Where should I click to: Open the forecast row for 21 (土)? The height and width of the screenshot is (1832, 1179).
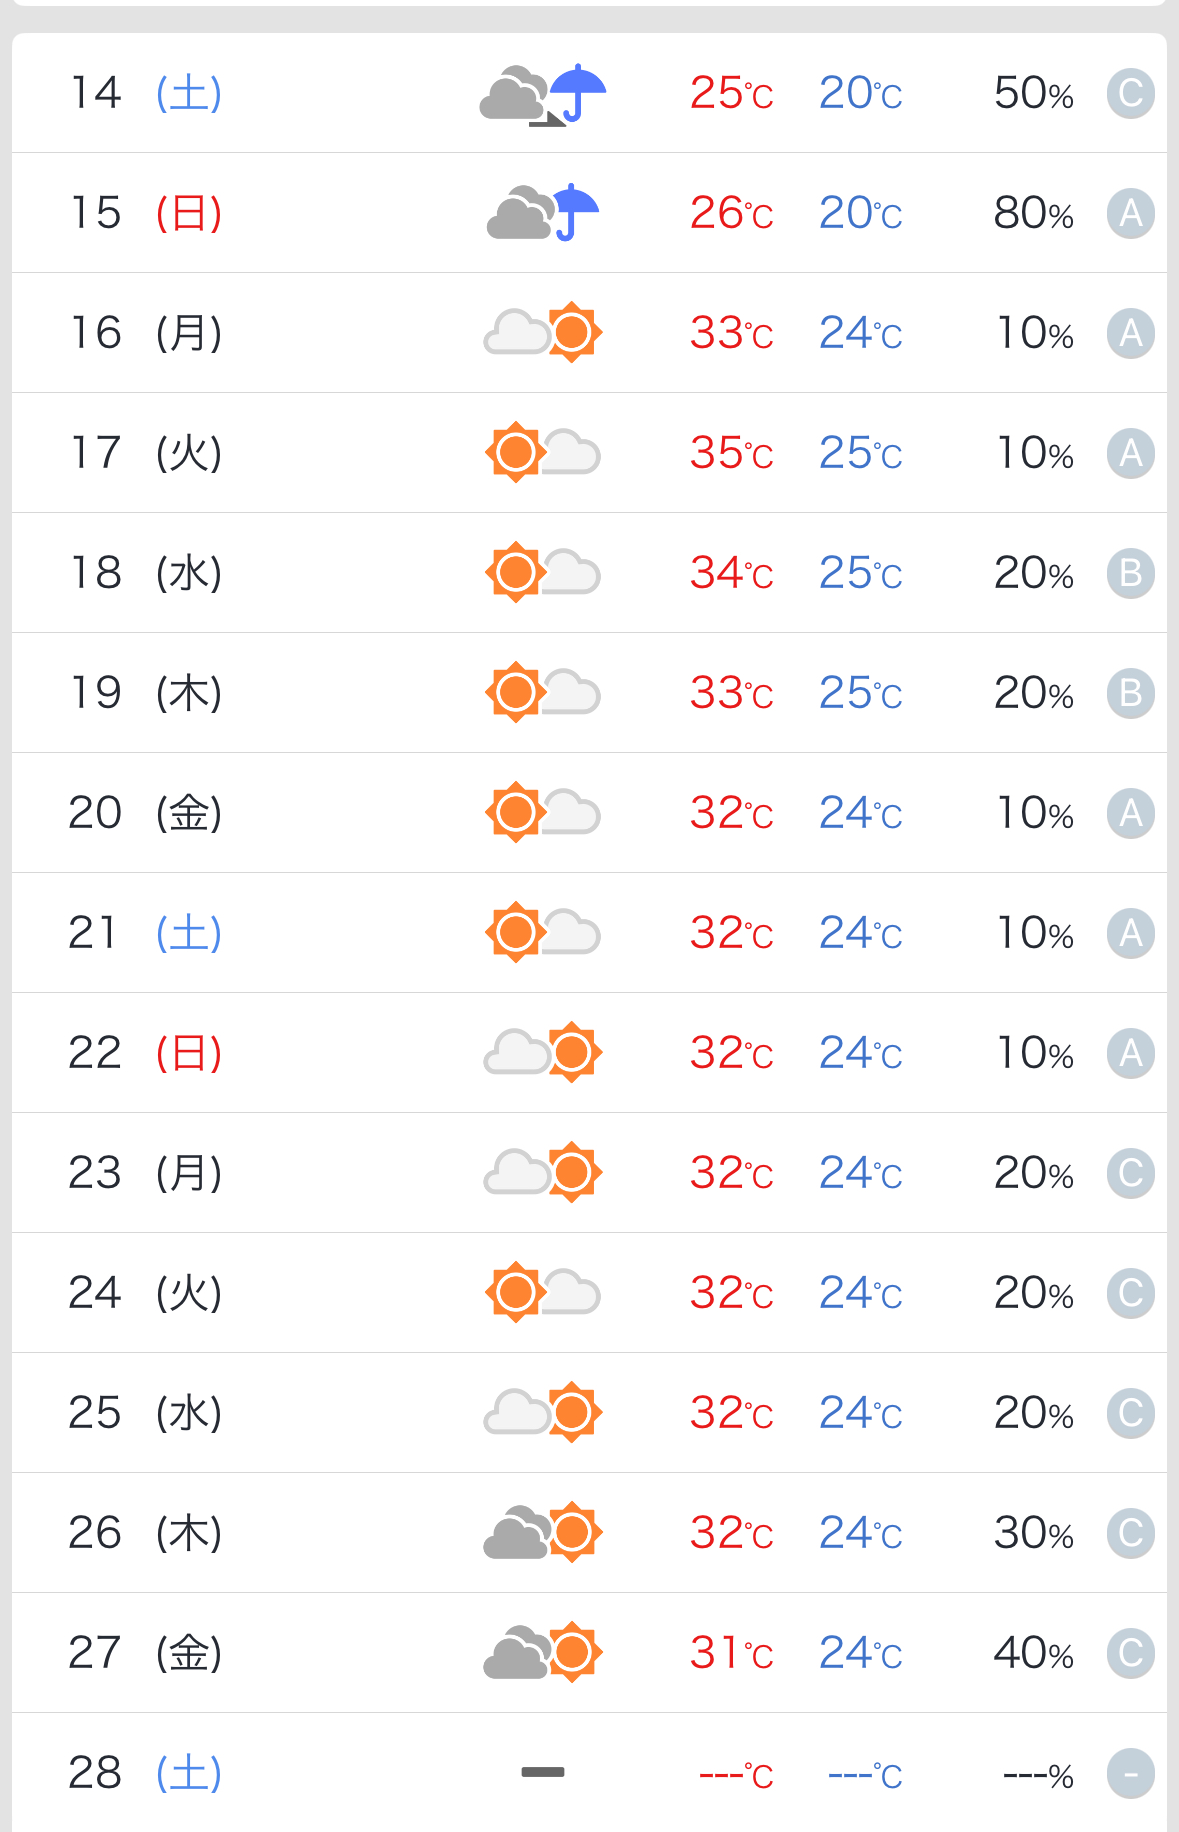pos(589,933)
